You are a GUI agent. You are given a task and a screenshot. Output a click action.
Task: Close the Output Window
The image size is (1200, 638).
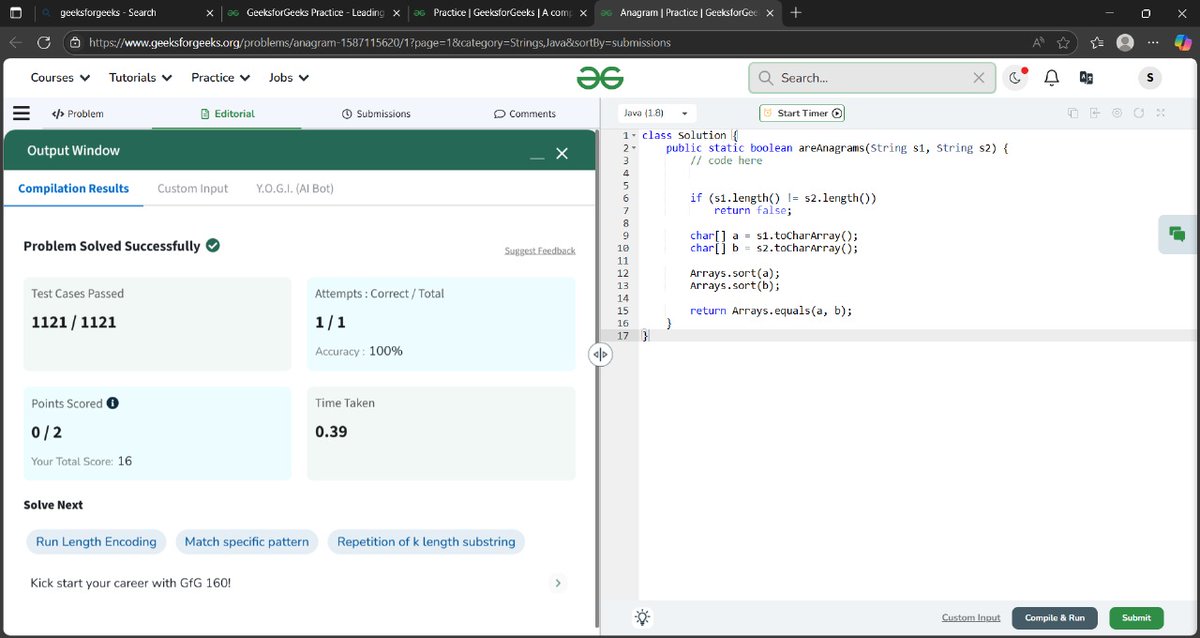click(562, 152)
